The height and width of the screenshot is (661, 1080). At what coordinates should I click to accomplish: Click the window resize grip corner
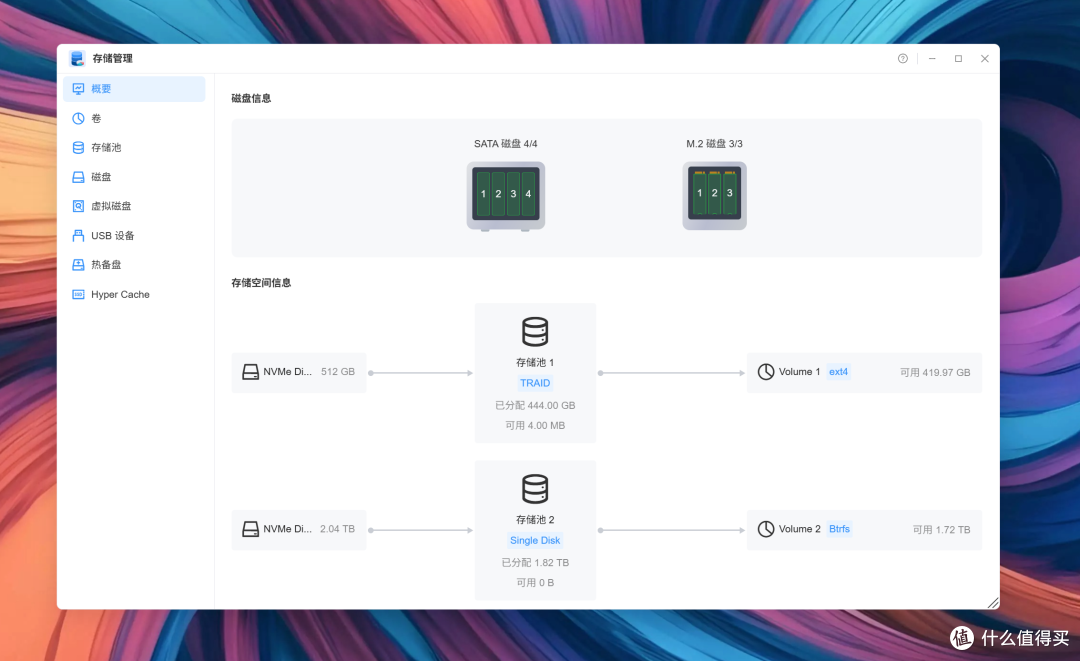click(x=993, y=602)
